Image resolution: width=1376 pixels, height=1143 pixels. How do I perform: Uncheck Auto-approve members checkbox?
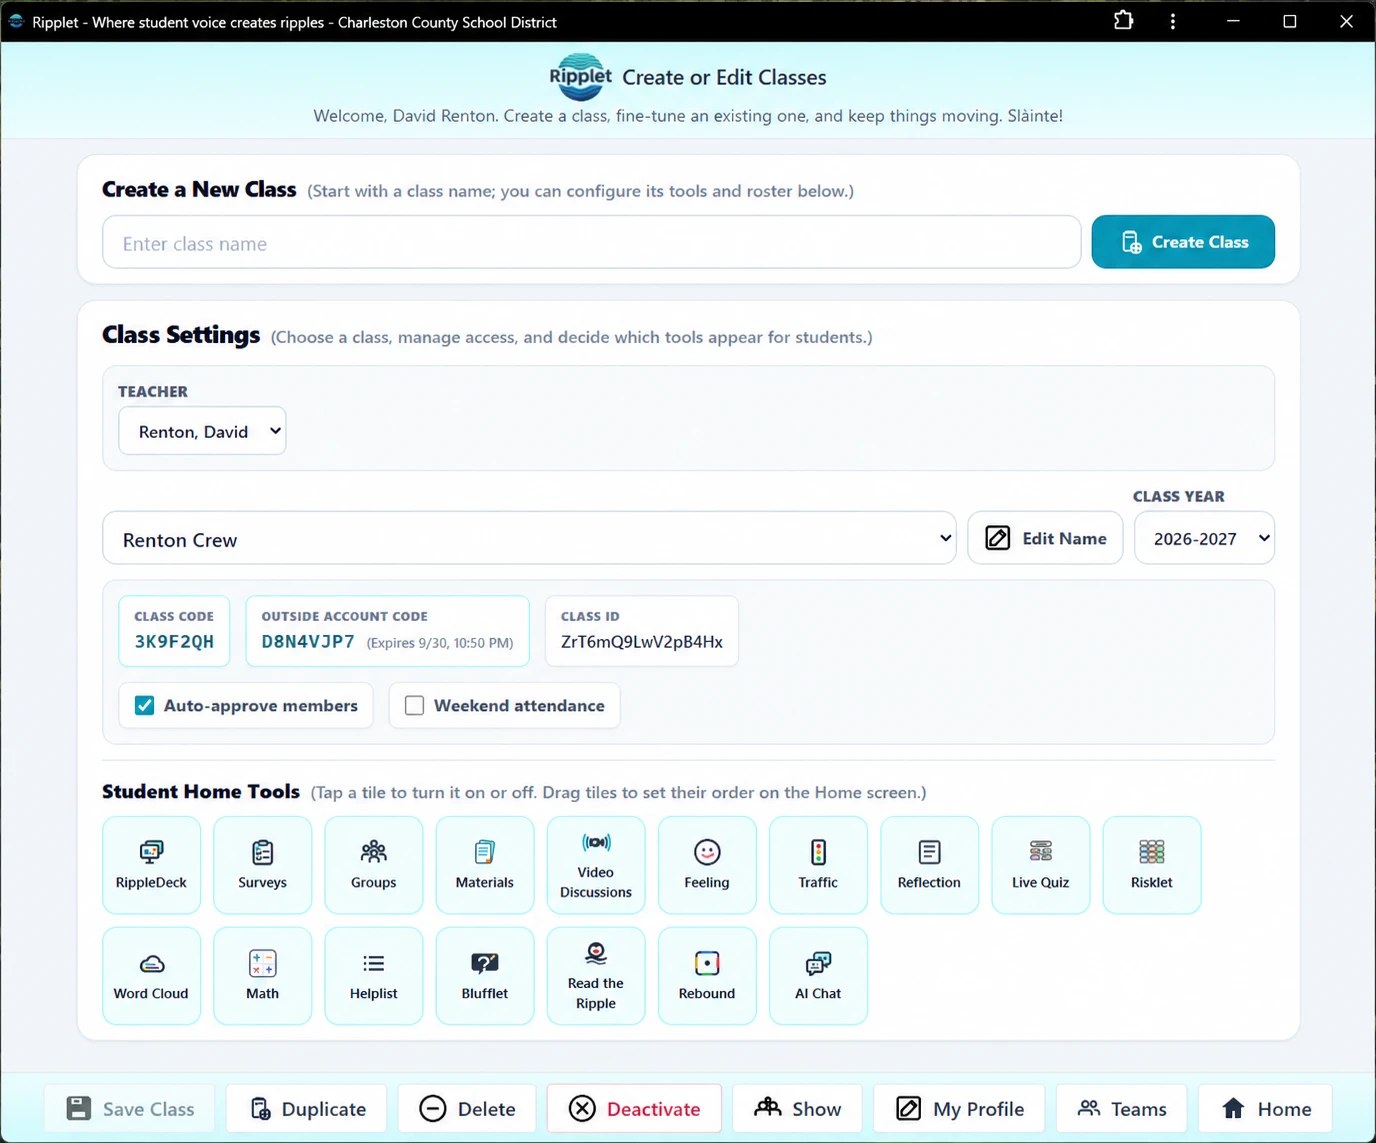(145, 706)
